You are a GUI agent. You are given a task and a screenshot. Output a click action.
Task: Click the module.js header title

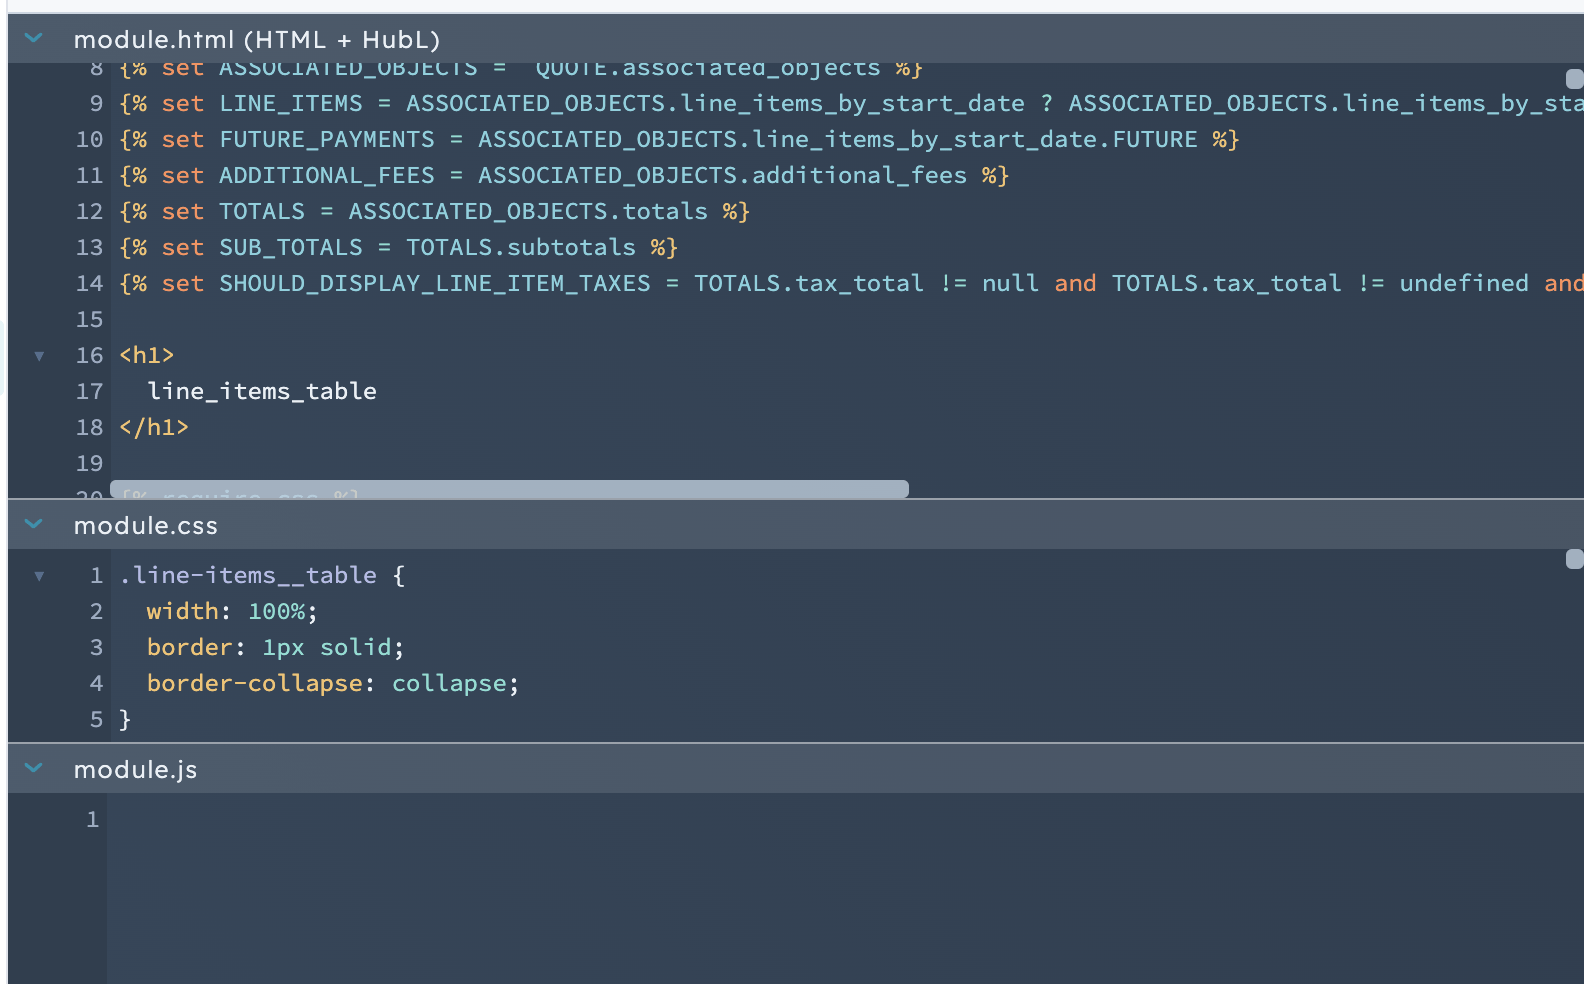(135, 770)
